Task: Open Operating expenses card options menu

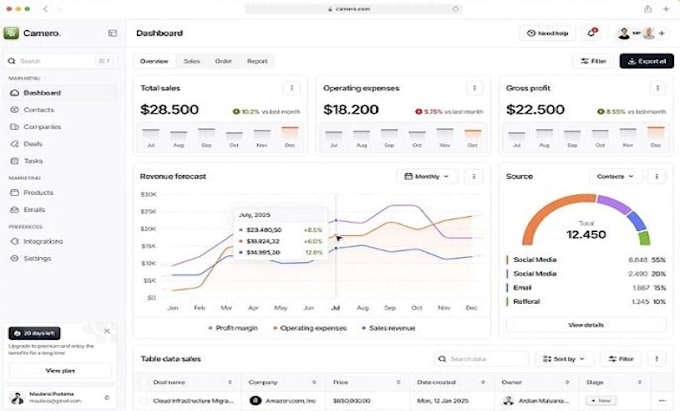Action: pyautogui.click(x=474, y=88)
